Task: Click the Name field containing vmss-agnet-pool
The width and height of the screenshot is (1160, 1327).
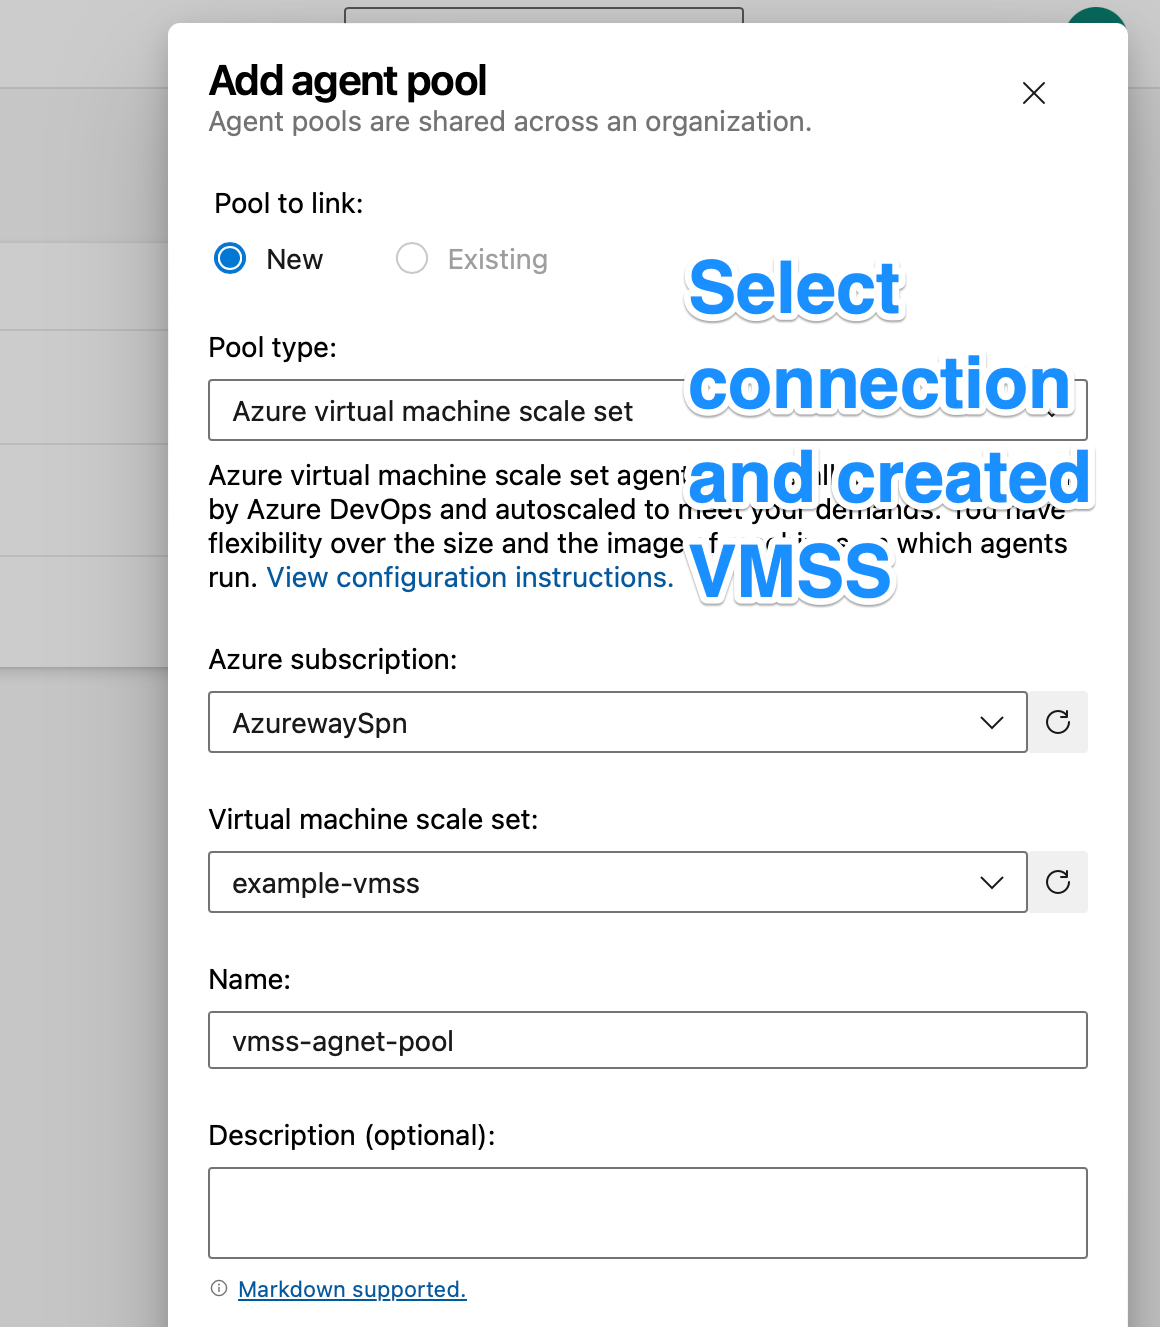Action: [x=647, y=1041]
